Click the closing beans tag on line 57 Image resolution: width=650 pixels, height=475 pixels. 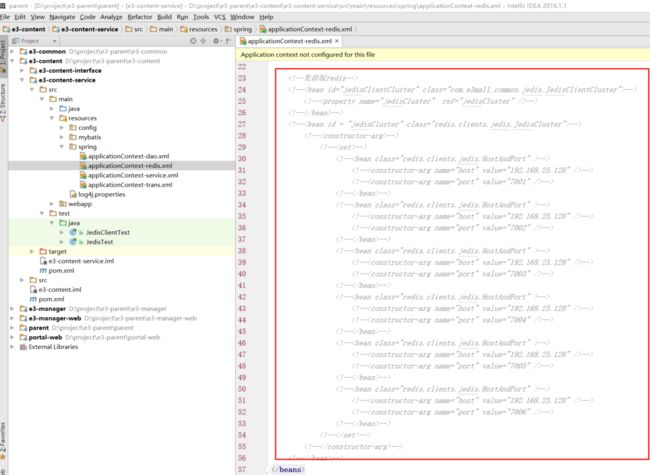[288, 470]
